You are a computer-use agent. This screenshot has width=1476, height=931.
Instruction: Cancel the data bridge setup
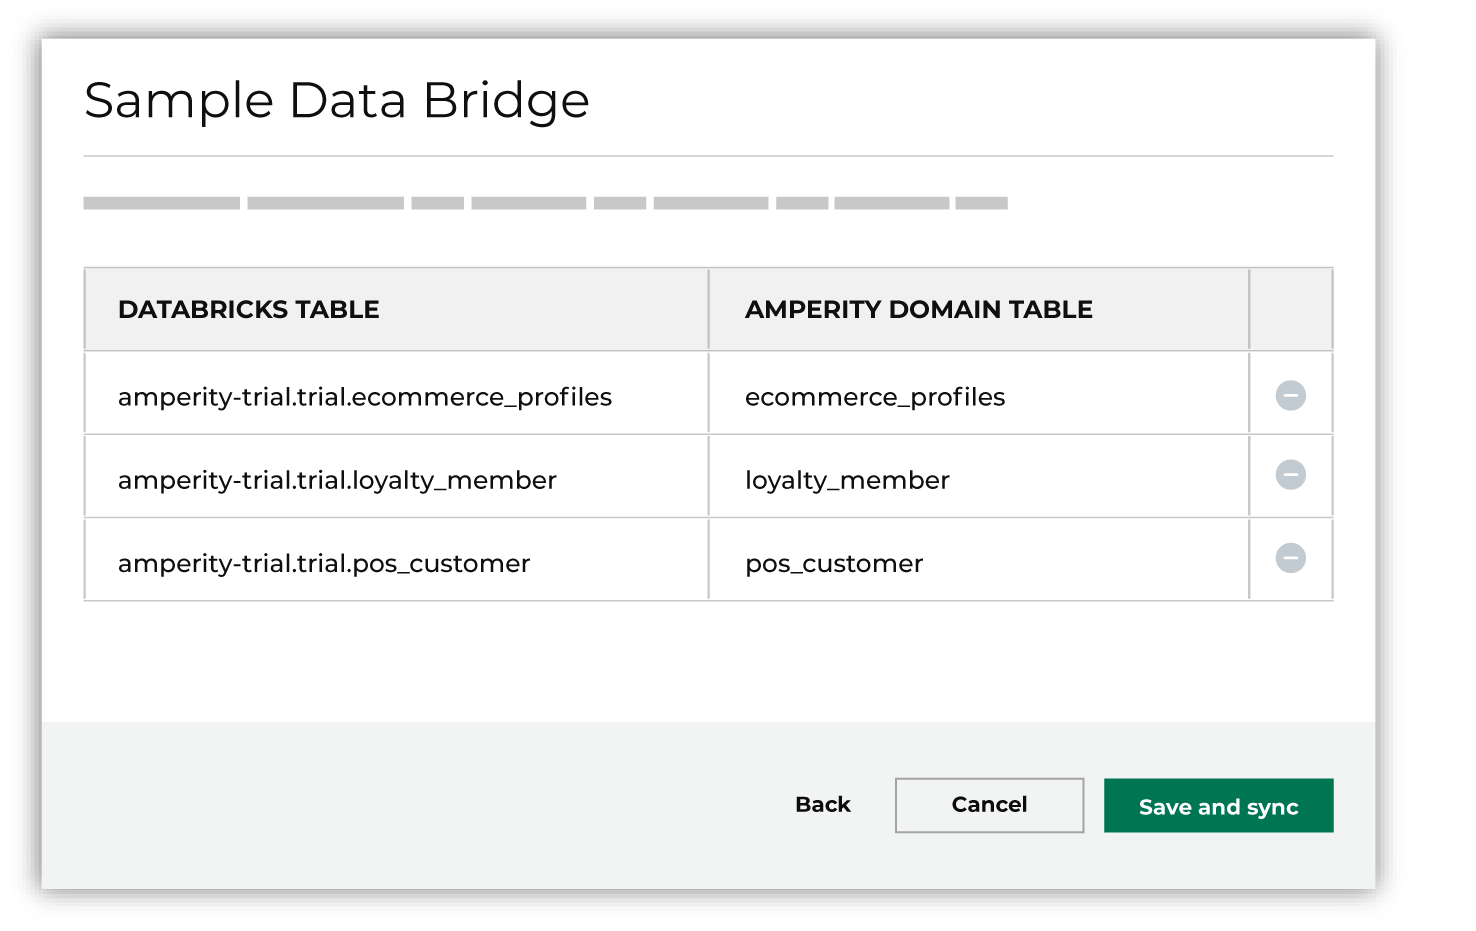click(988, 805)
